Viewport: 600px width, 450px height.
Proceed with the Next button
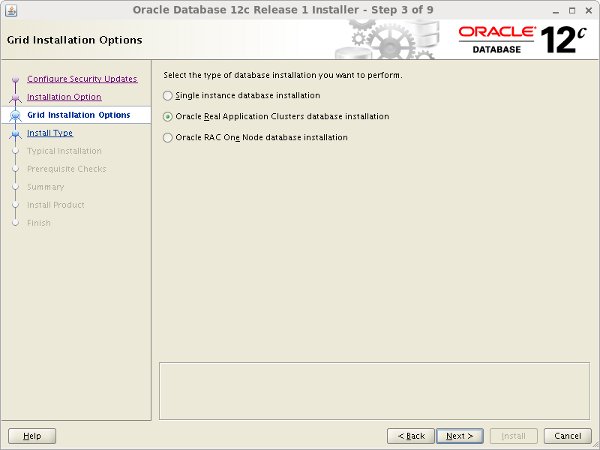[460, 436]
